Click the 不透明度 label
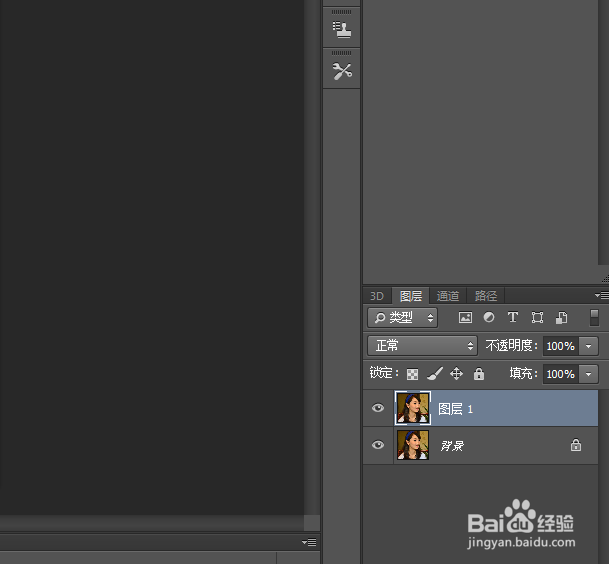Viewport: 609px width, 564px height. point(511,345)
